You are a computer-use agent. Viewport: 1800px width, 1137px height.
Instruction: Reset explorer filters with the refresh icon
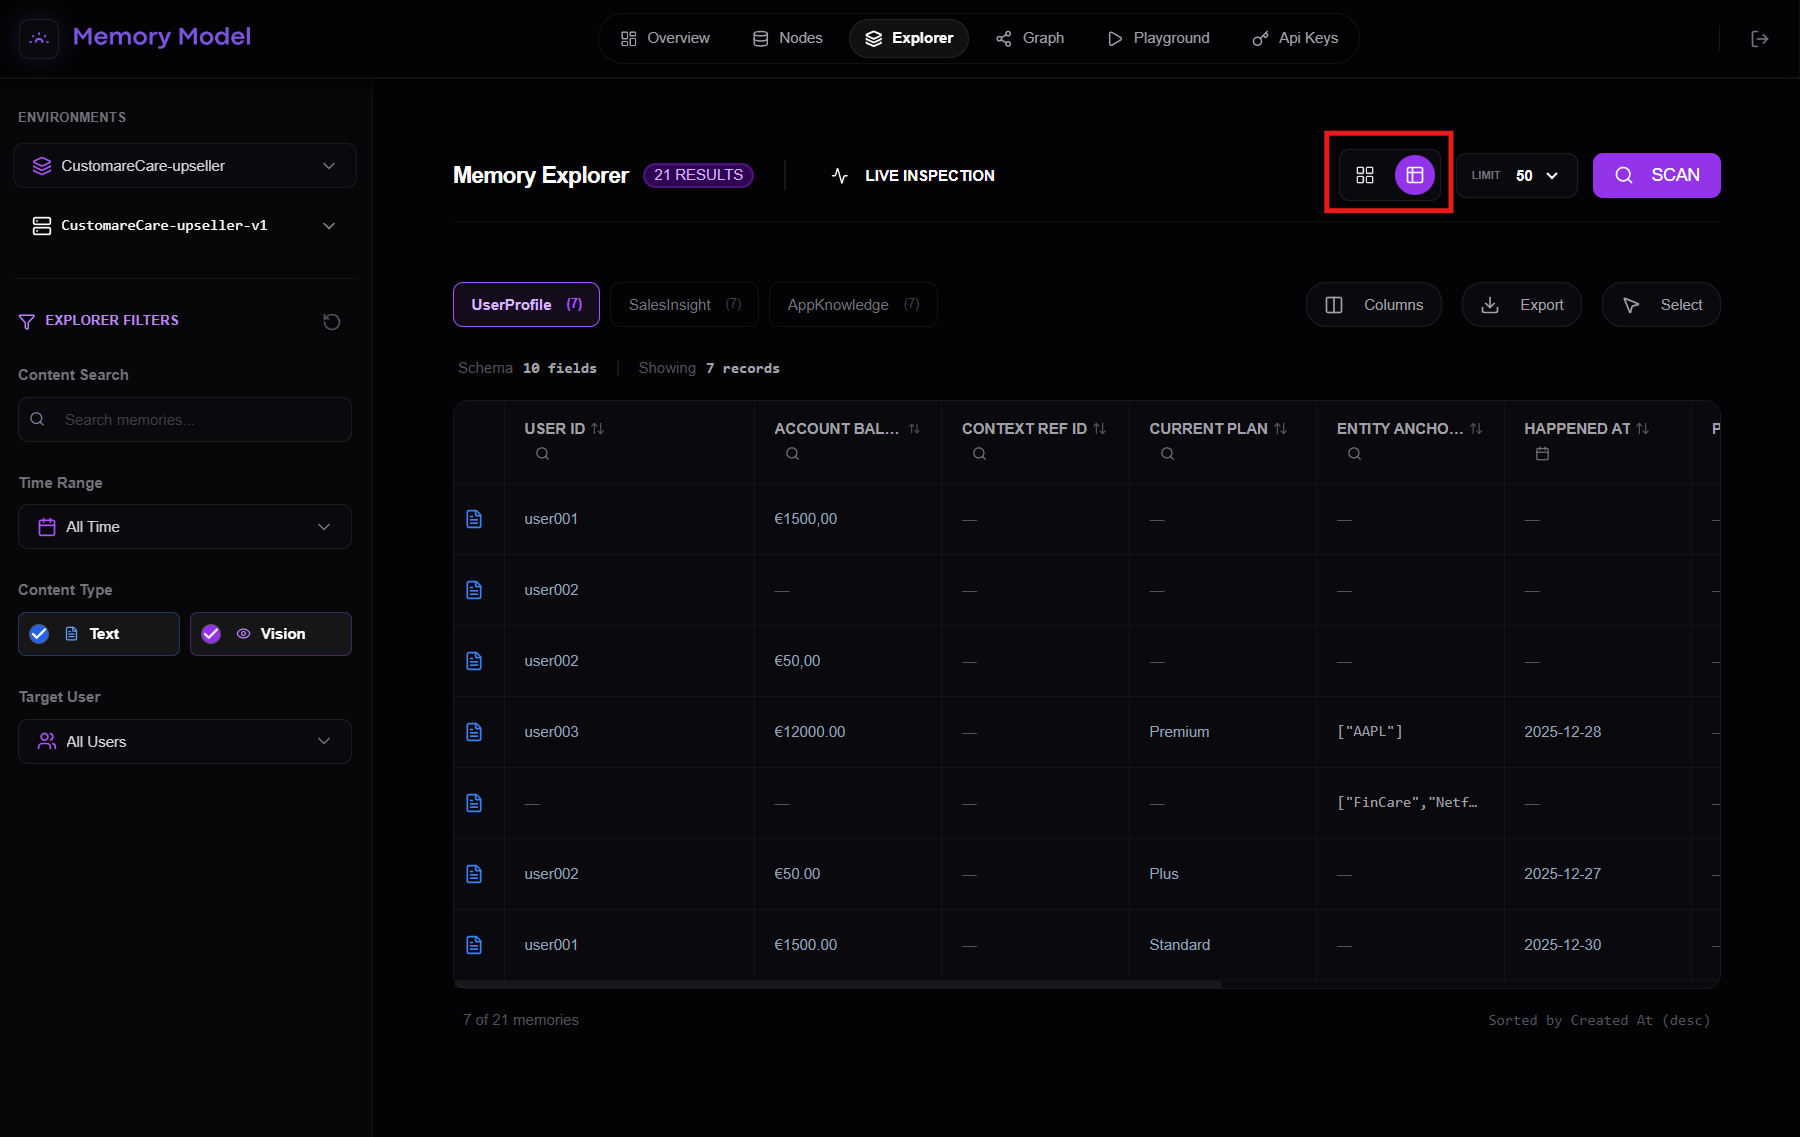click(x=332, y=321)
